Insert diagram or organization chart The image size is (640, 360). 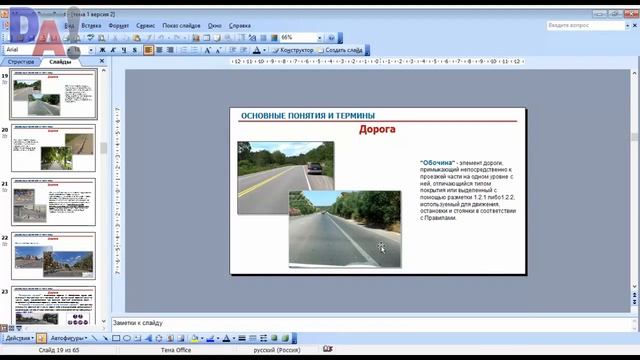[x=159, y=338]
